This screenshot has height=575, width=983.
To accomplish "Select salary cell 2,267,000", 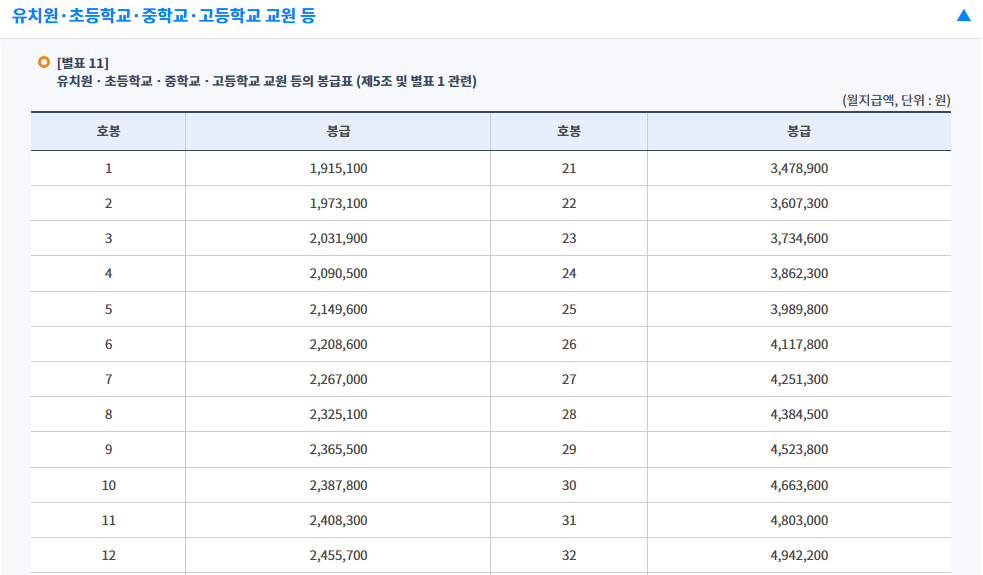I will click(x=339, y=379).
